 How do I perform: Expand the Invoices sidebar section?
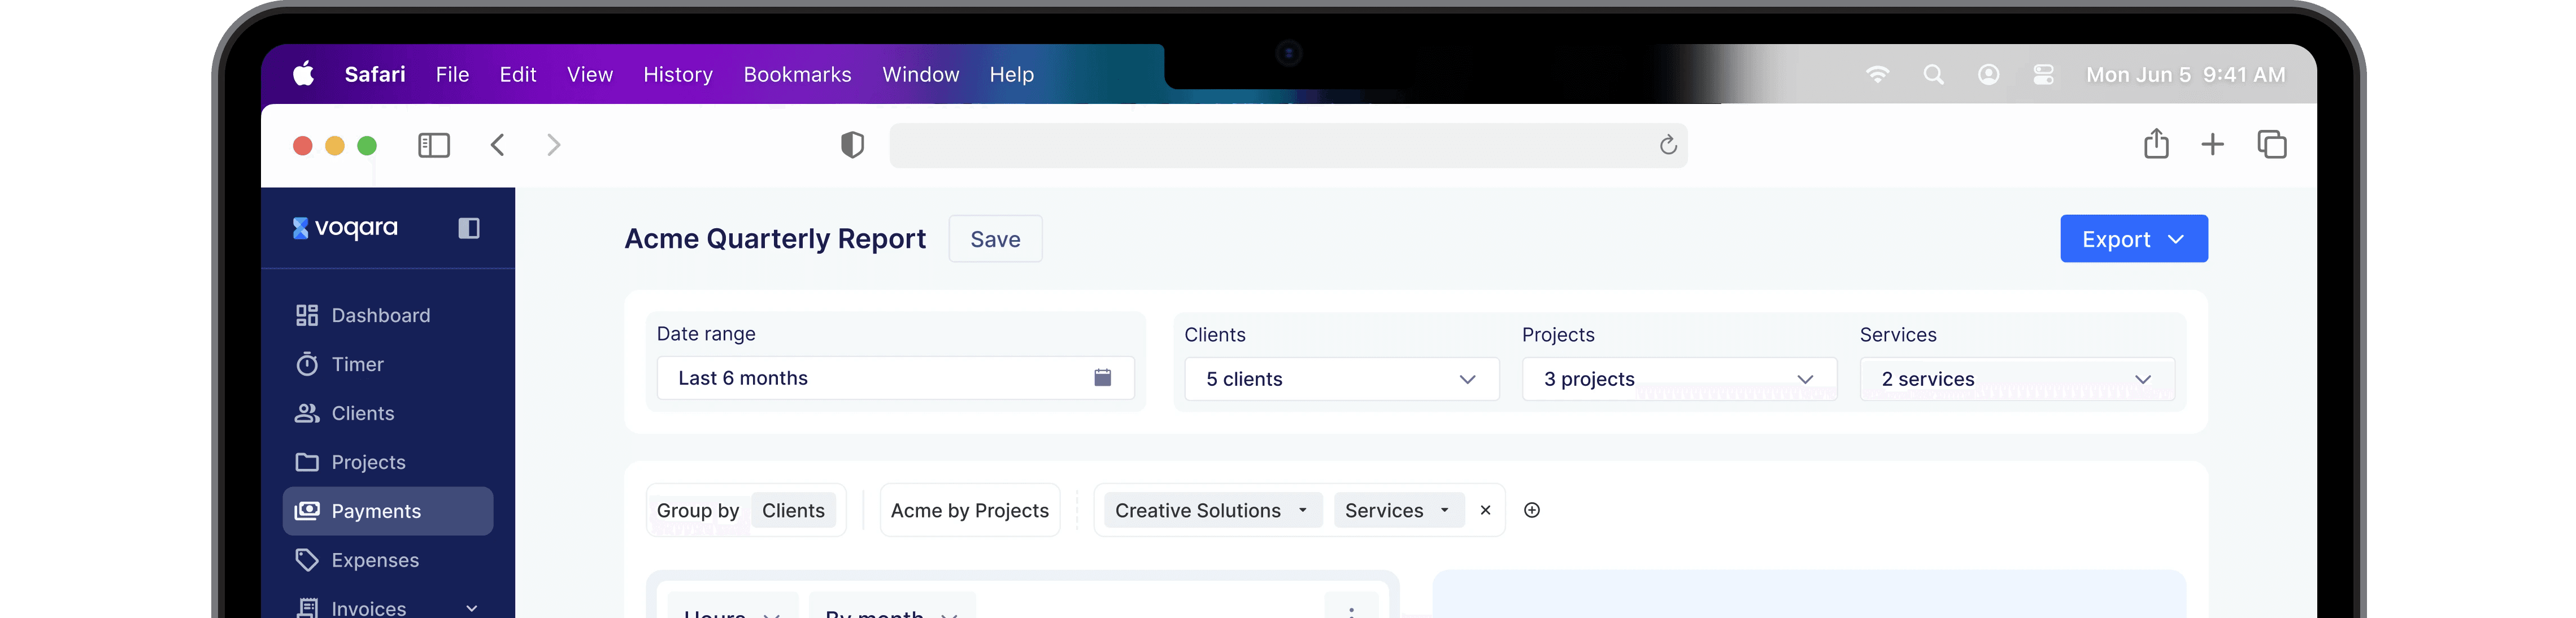tap(471, 607)
